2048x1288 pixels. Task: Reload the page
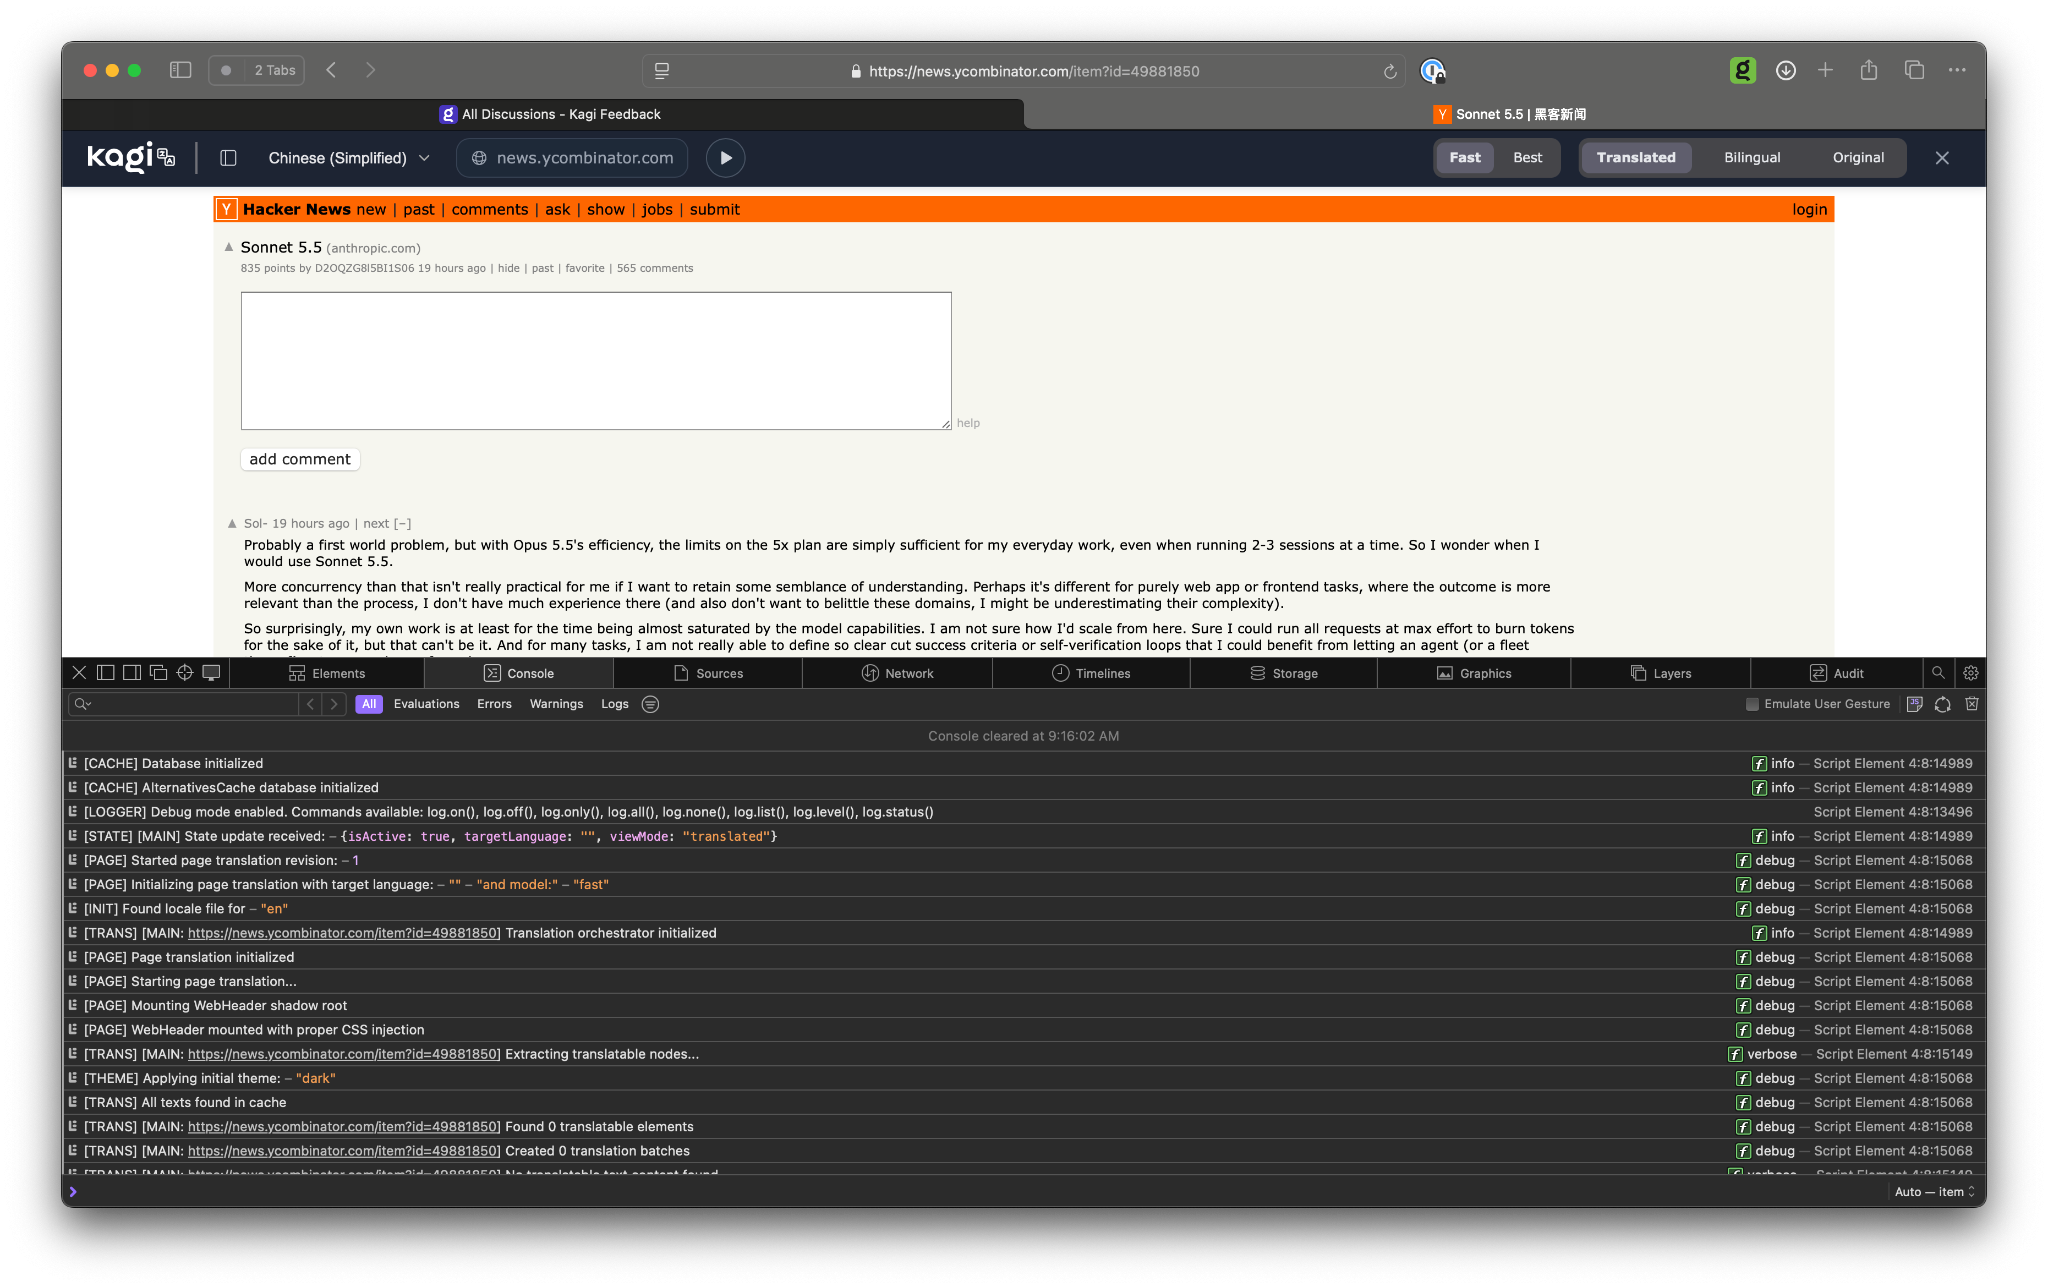tap(1389, 71)
